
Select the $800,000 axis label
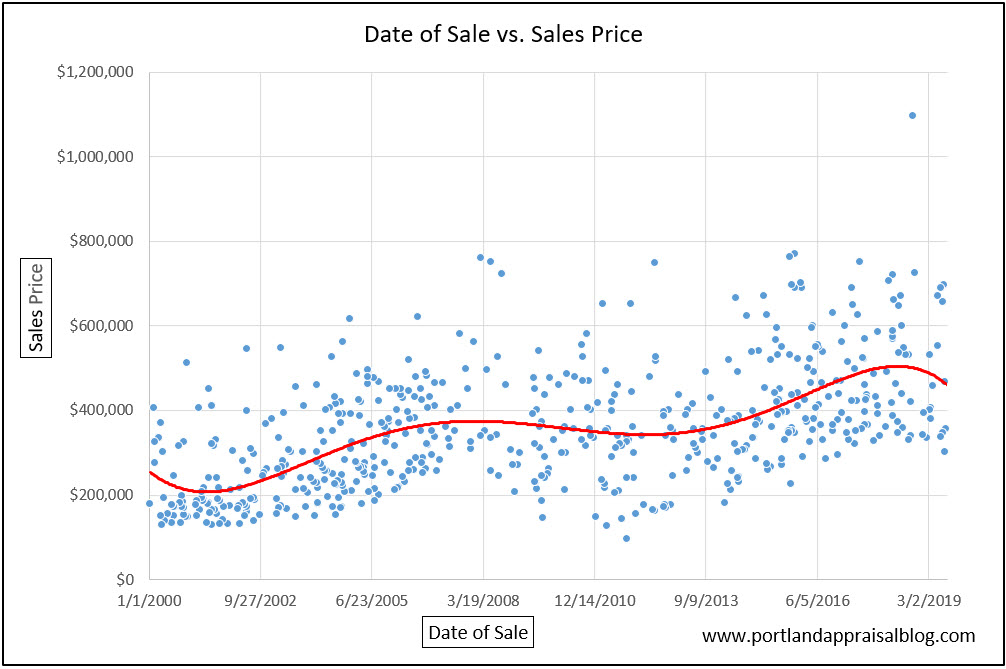[101, 242]
